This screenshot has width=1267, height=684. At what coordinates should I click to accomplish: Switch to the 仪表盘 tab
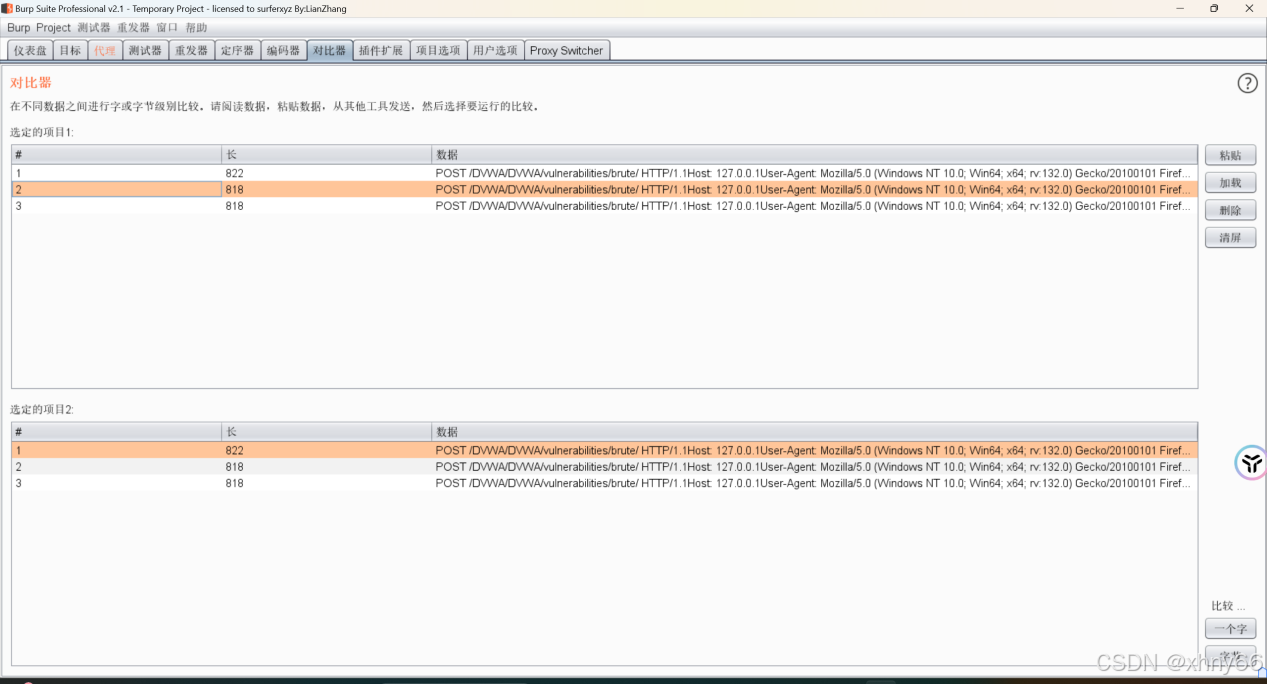(x=30, y=50)
